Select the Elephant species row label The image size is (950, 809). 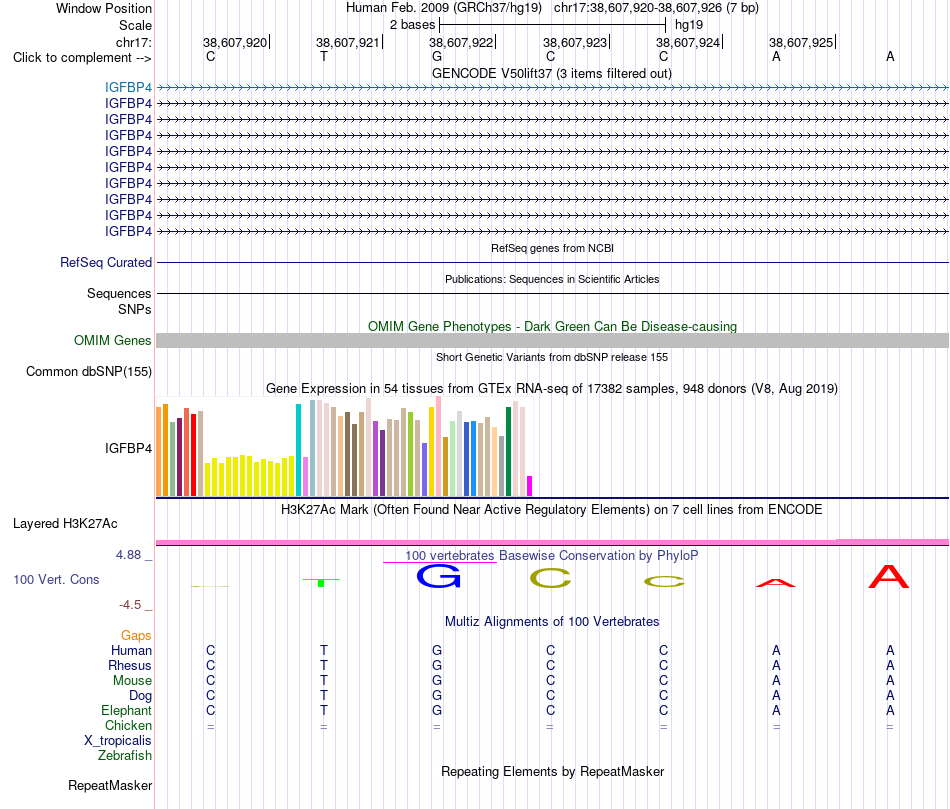[126, 710]
